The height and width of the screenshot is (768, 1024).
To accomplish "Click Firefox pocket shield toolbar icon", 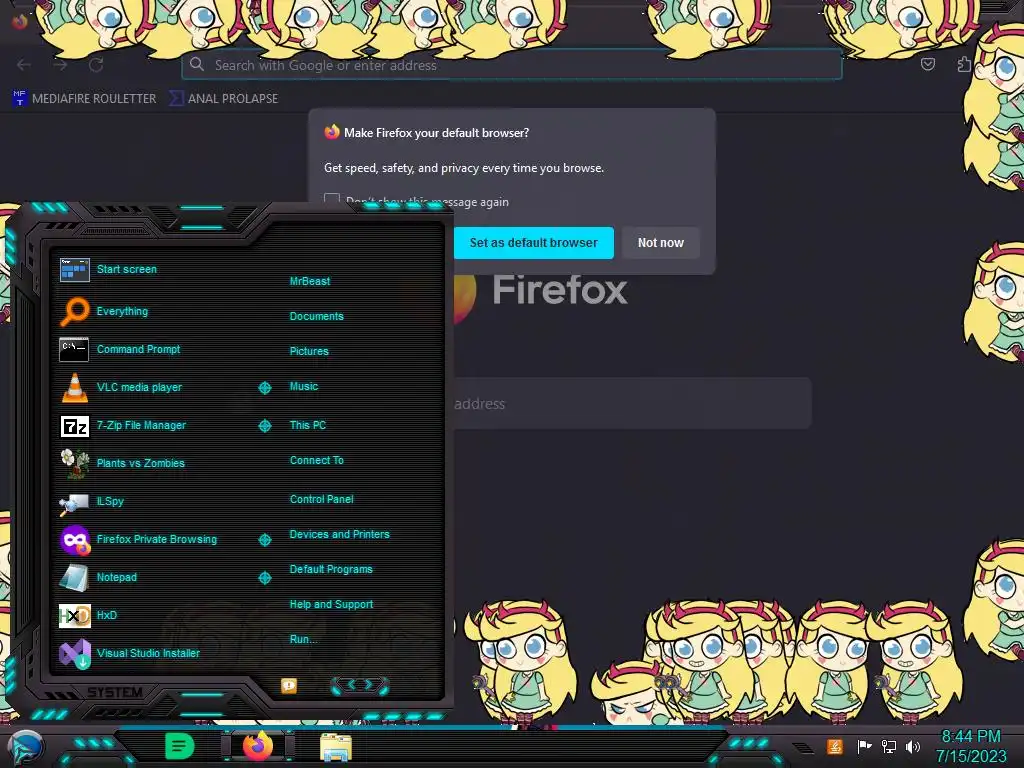I will tap(927, 64).
